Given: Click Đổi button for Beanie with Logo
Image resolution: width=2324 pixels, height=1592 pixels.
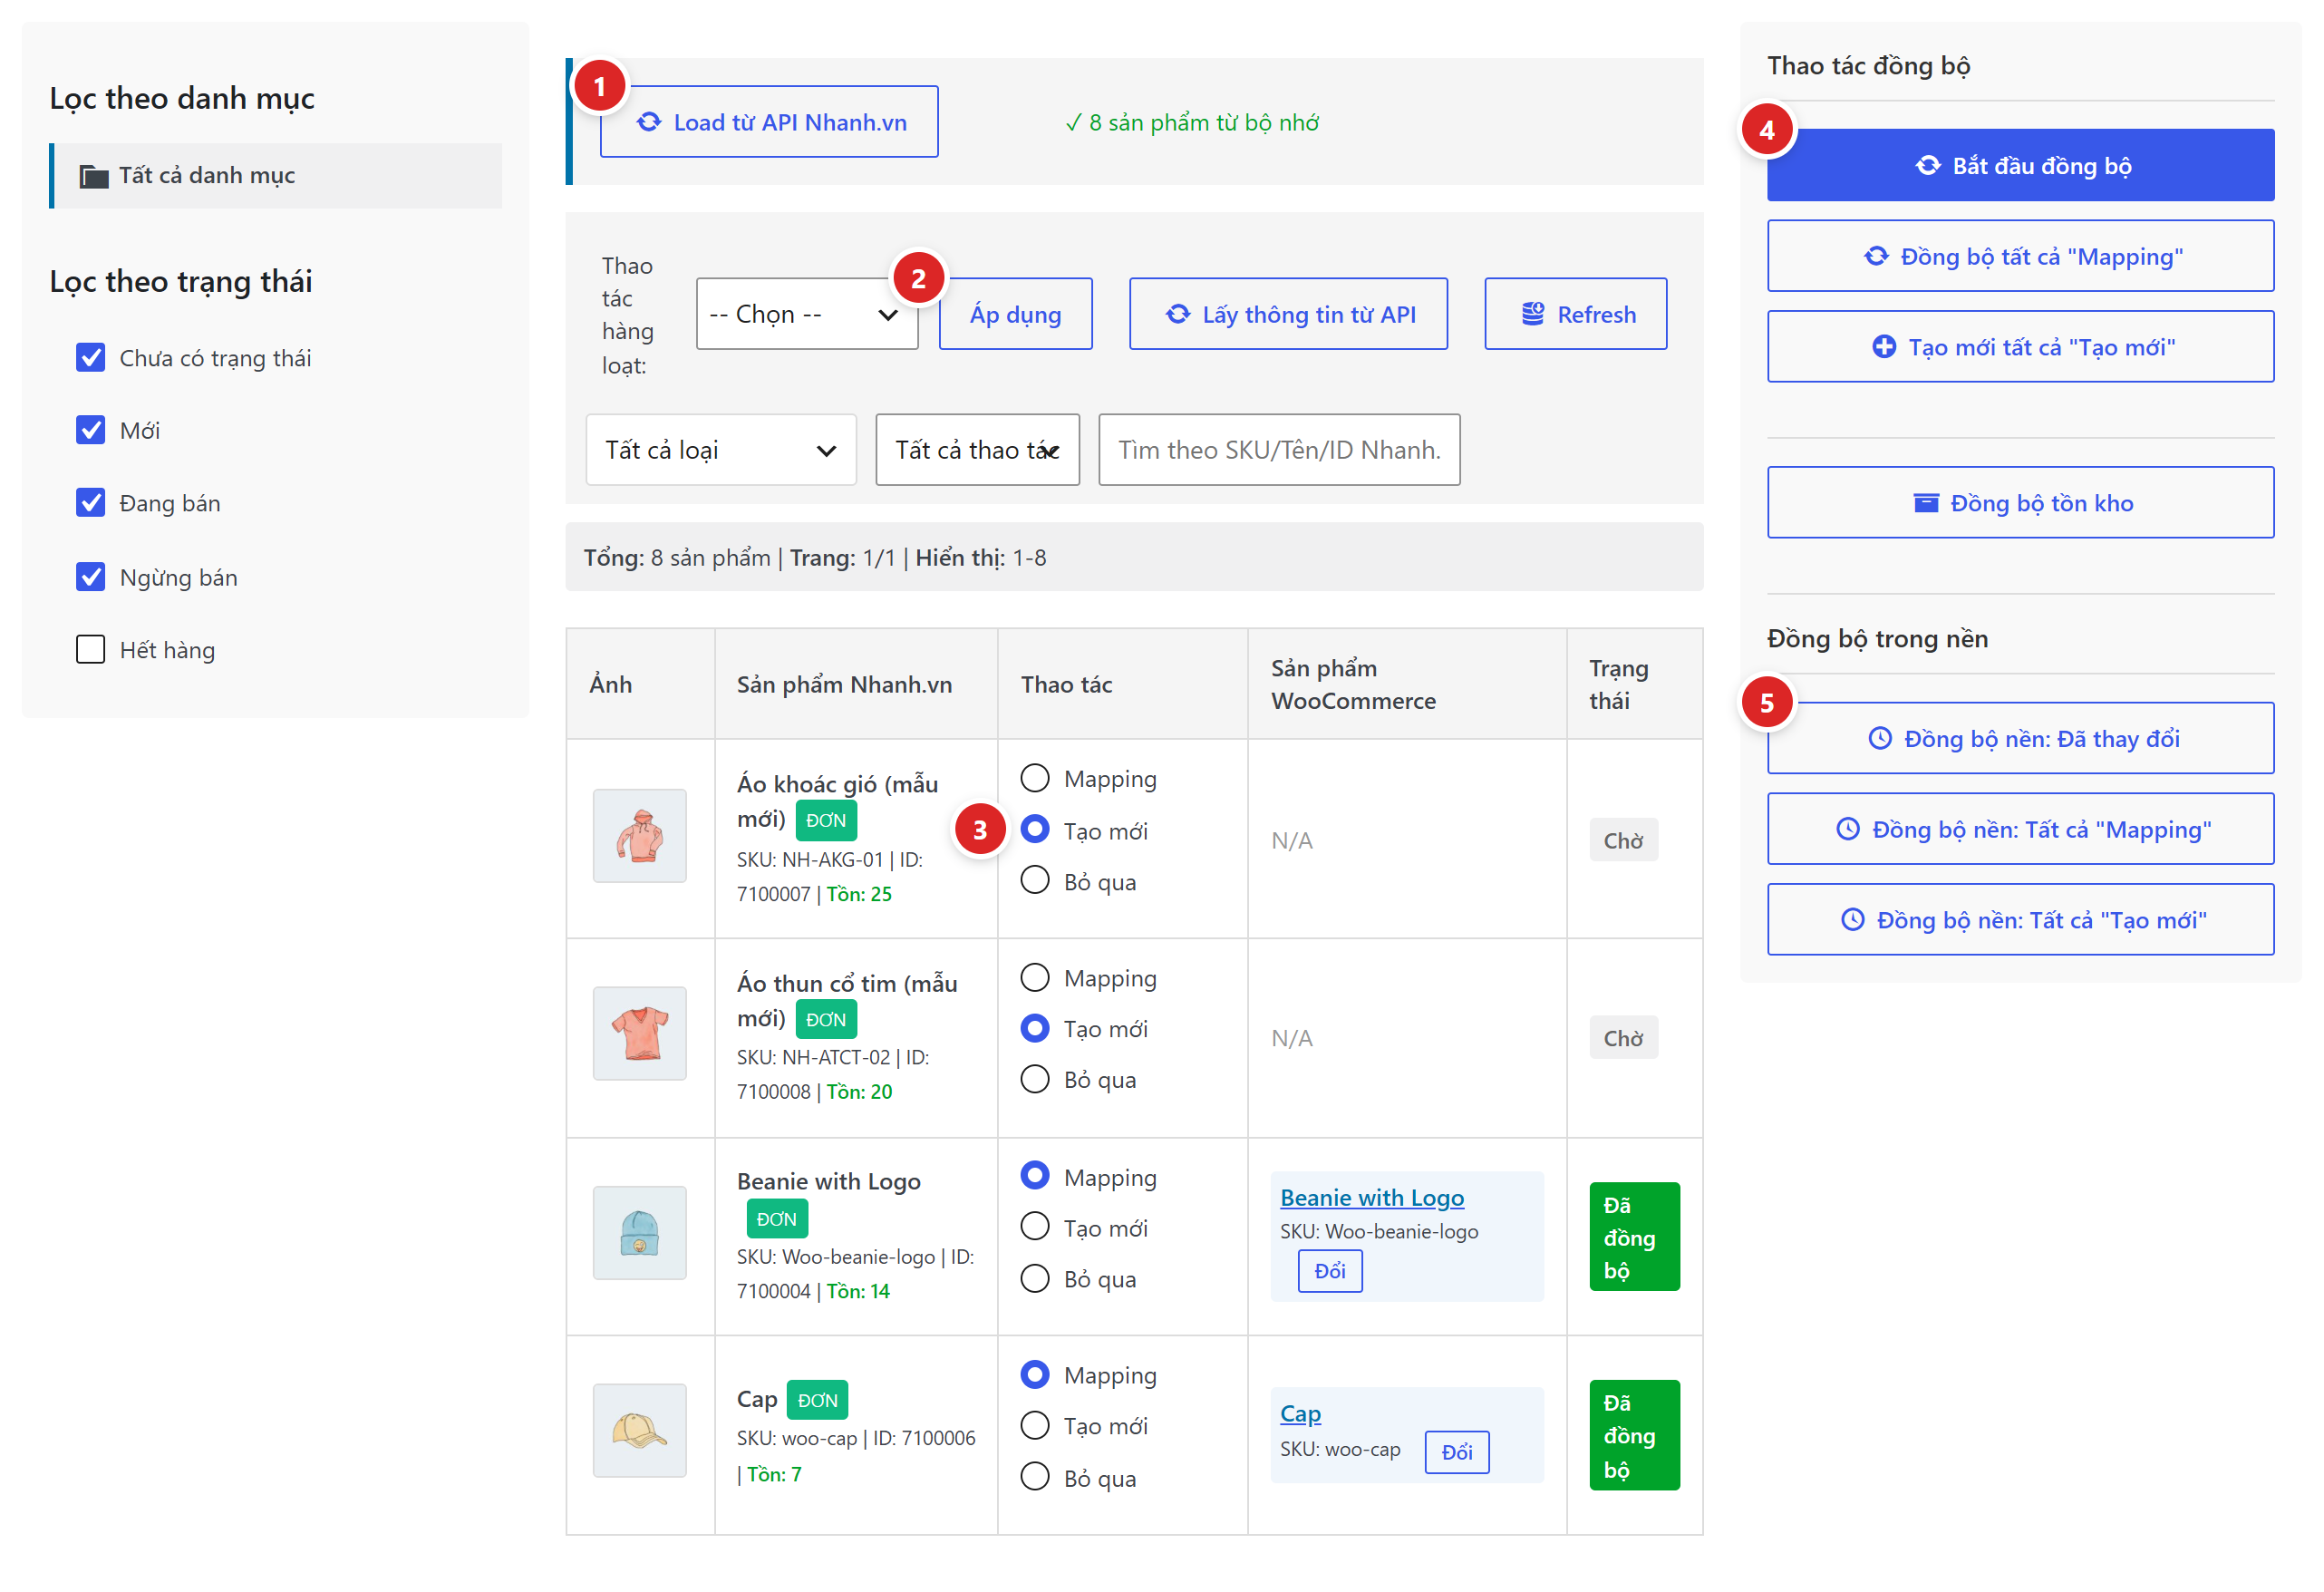Looking at the screenshot, I should [1329, 1271].
